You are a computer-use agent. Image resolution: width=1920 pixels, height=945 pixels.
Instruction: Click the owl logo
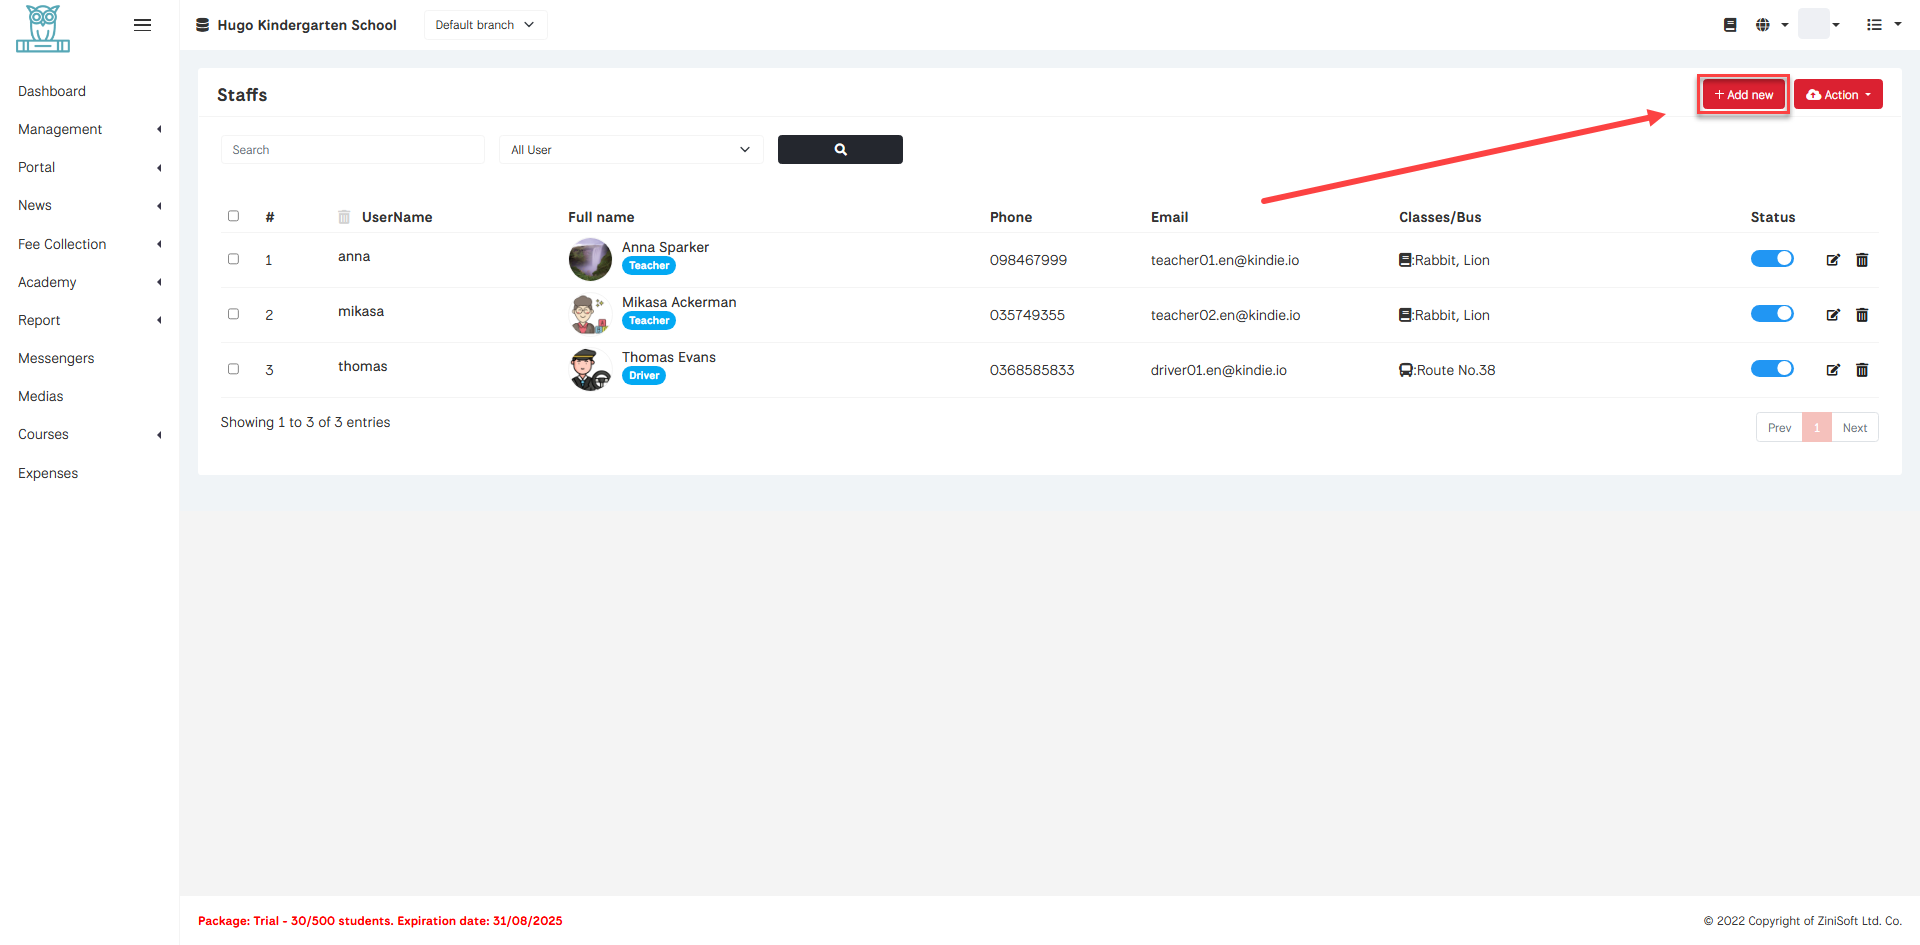pyautogui.click(x=43, y=28)
